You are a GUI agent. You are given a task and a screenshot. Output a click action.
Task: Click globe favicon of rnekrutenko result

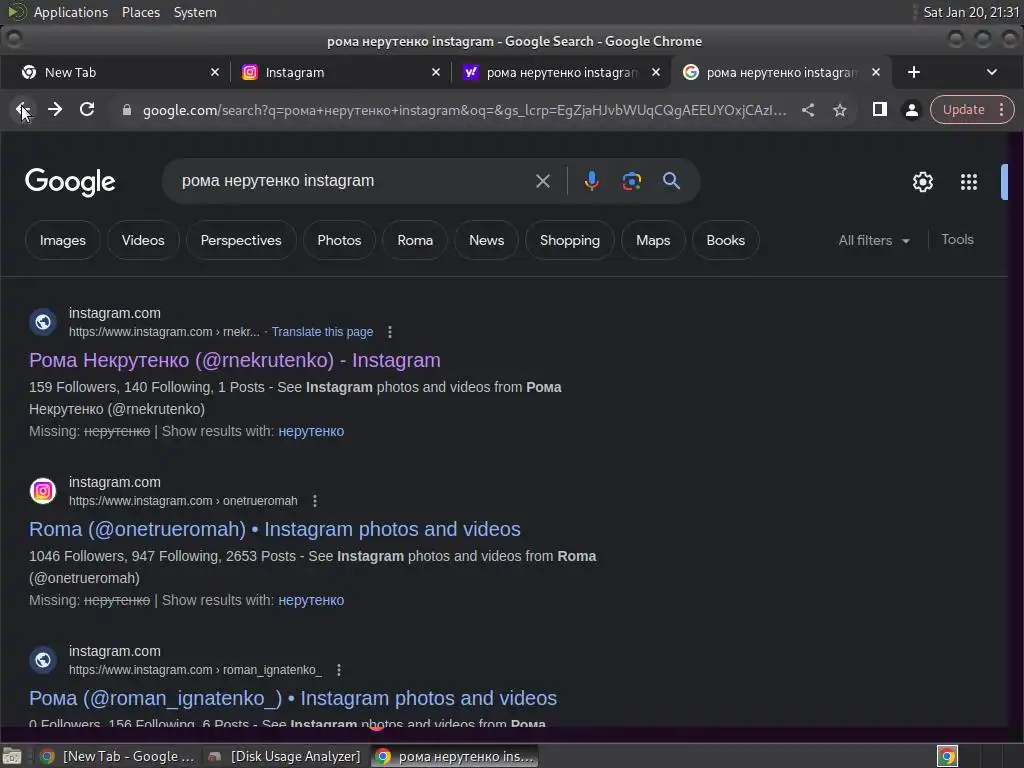click(x=43, y=322)
